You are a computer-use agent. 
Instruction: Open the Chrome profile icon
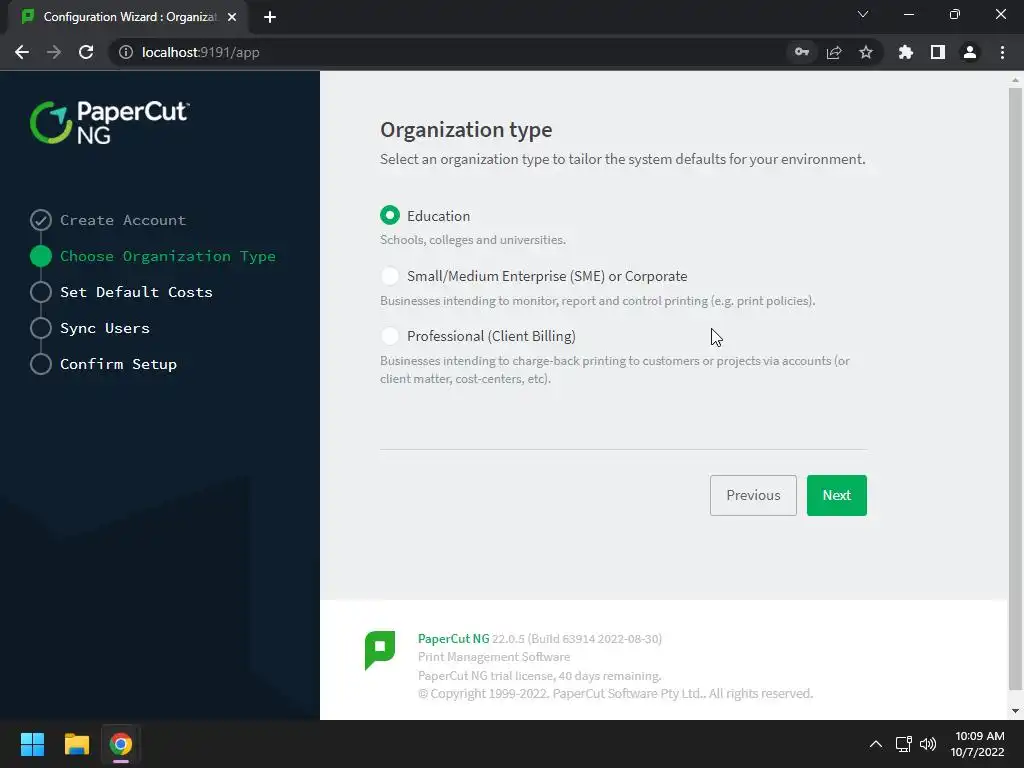pos(970,52)
